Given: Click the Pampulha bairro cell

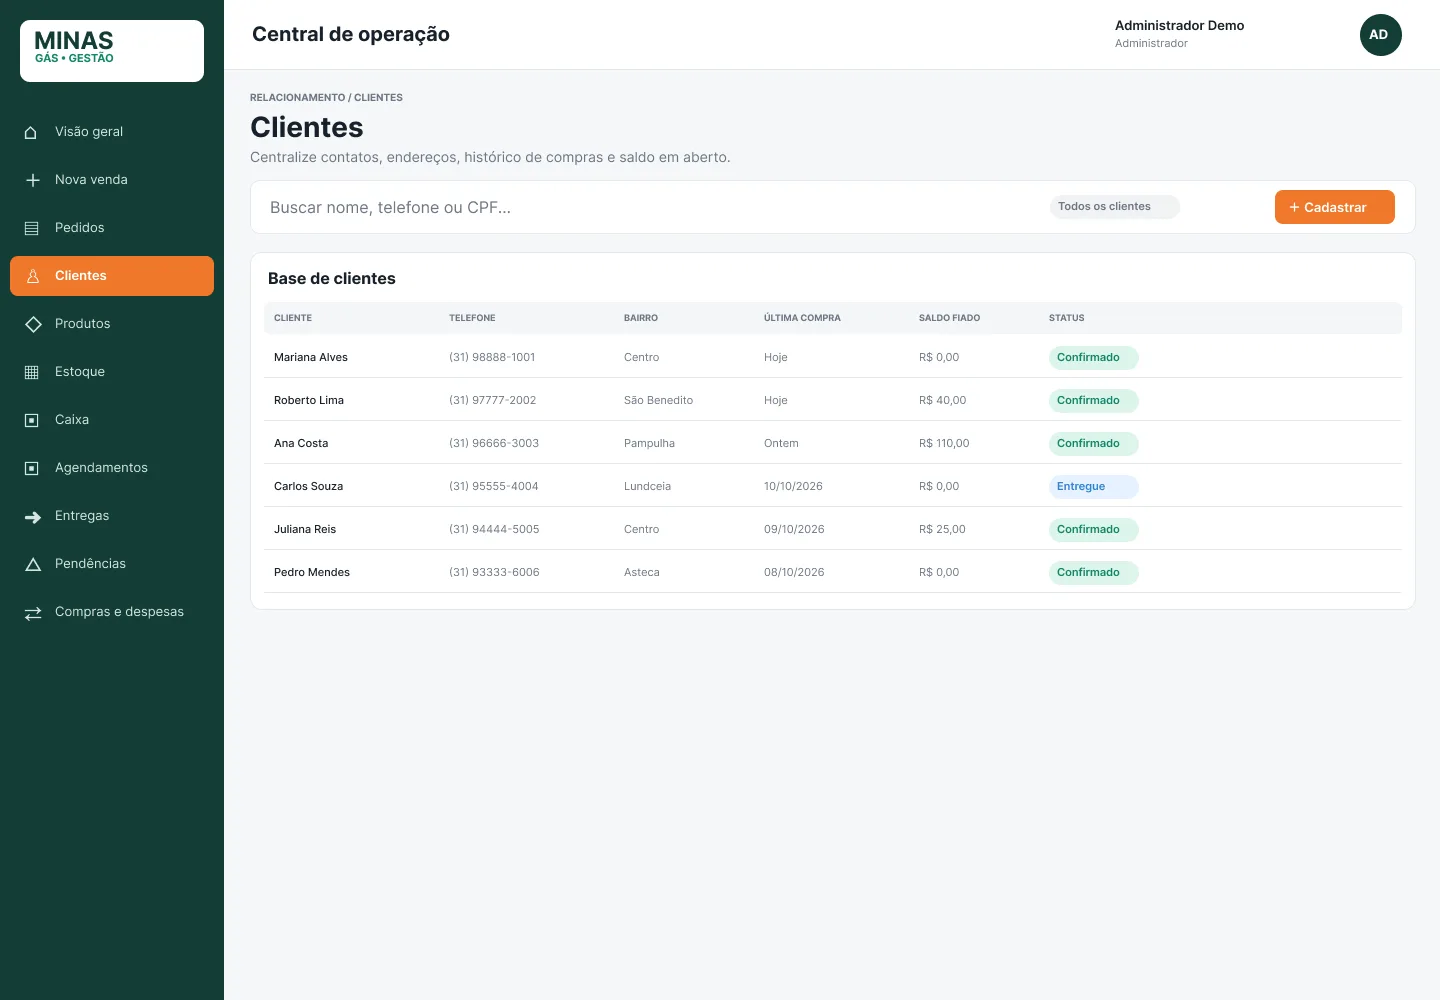Looking at the screenshot, I should tap(649, 443).
